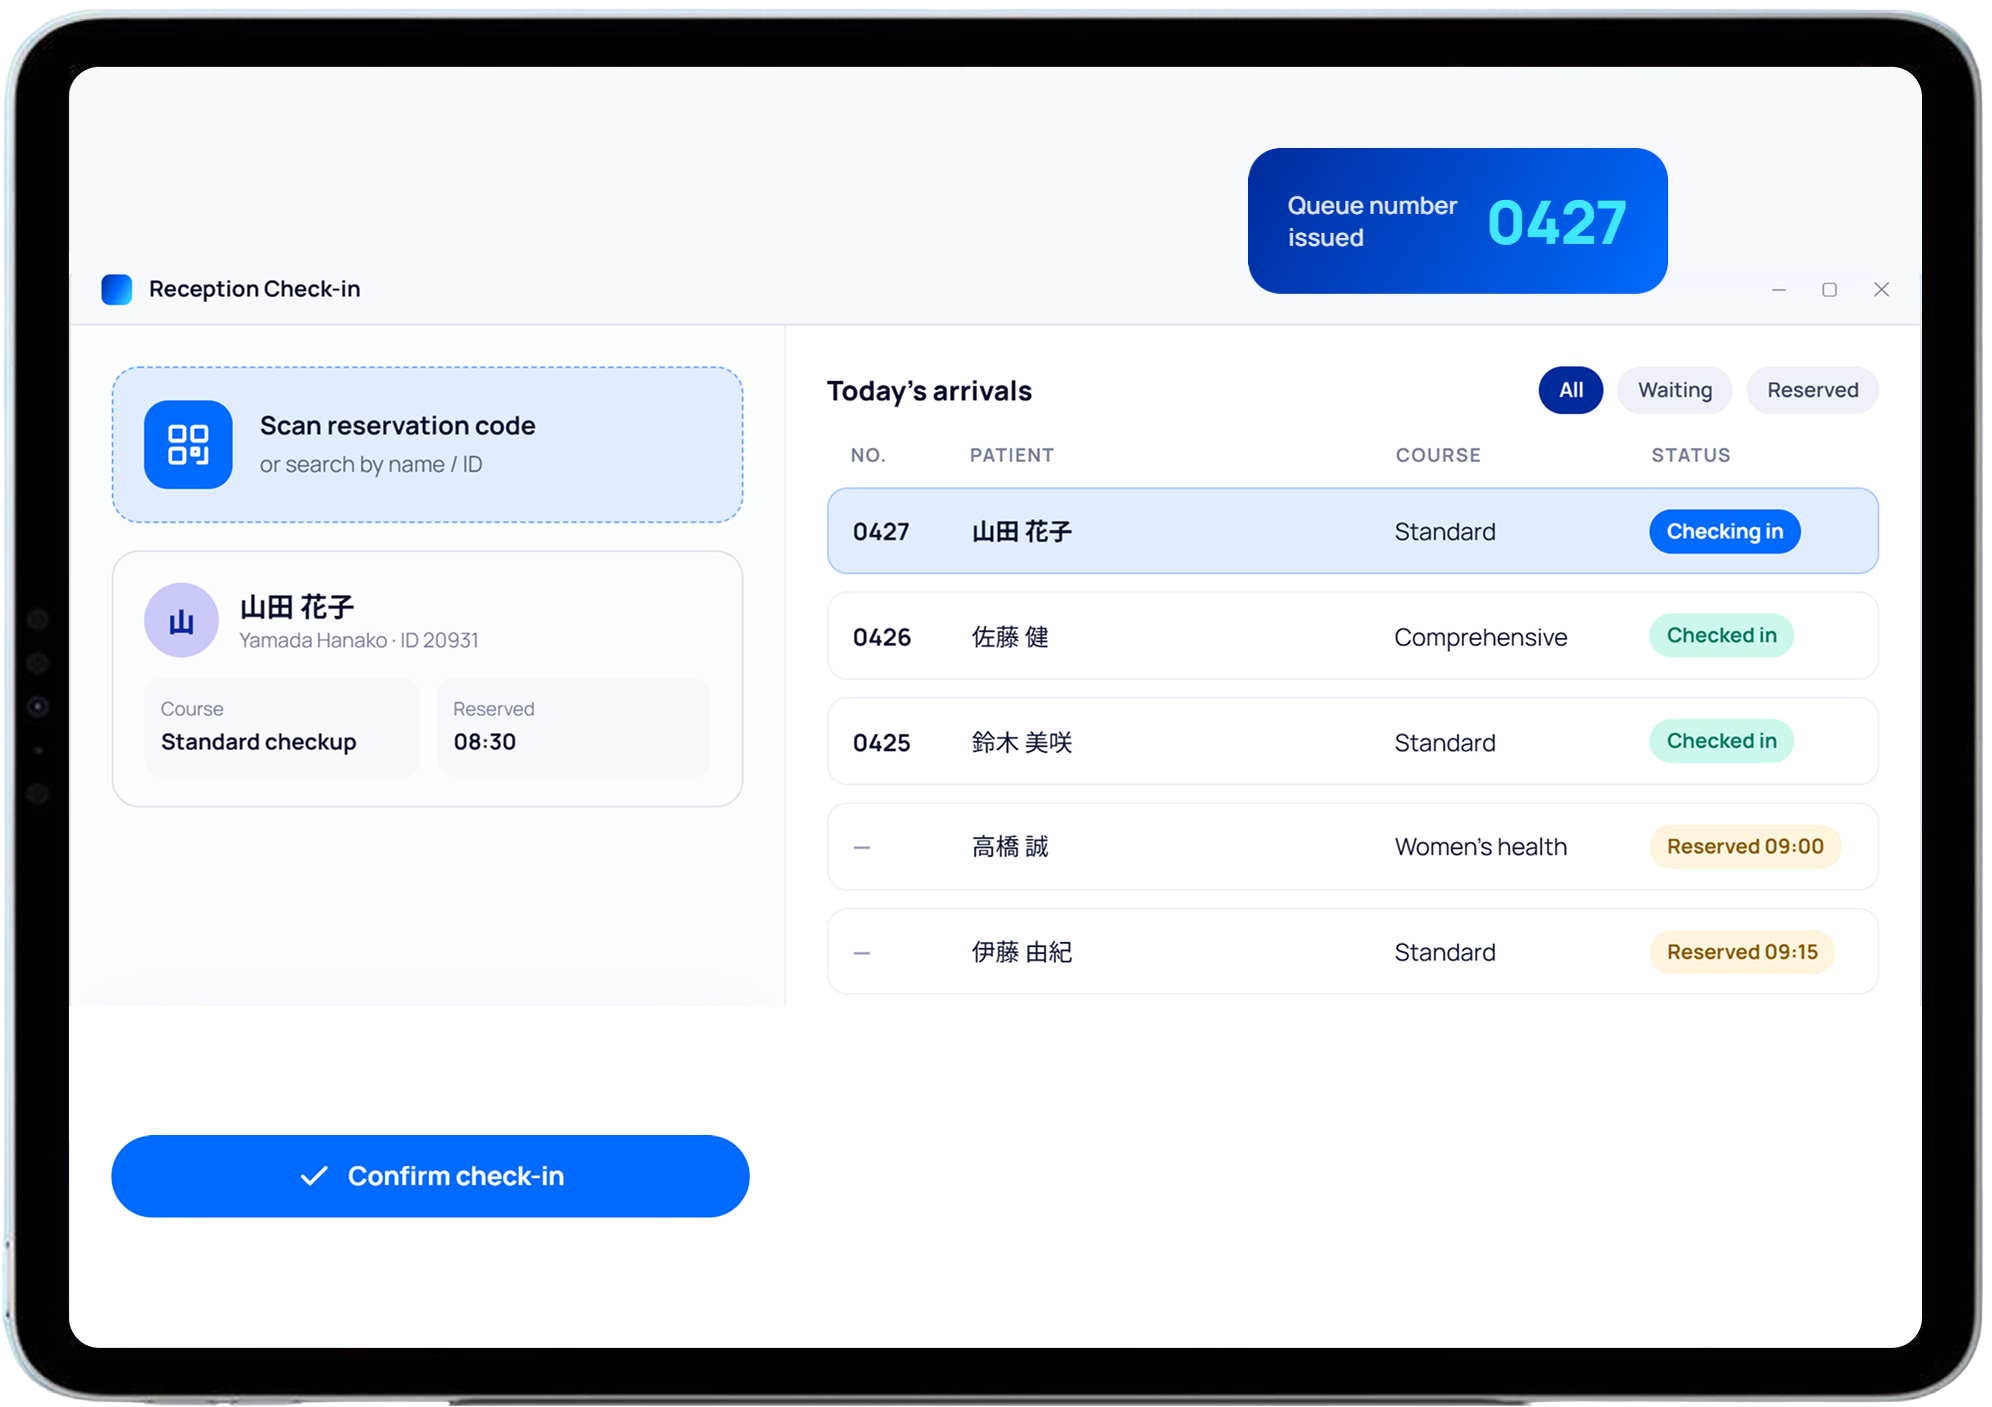
Task: Switch to the Waiting filter tab
Action: [1675, 390]
